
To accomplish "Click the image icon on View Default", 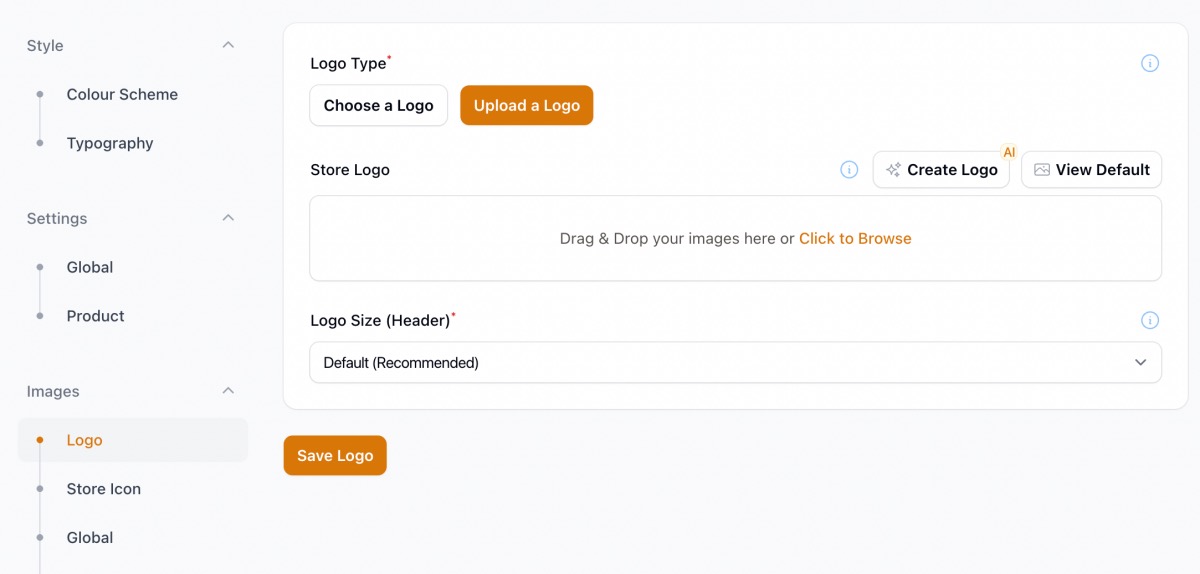I will click(1042, 170).
